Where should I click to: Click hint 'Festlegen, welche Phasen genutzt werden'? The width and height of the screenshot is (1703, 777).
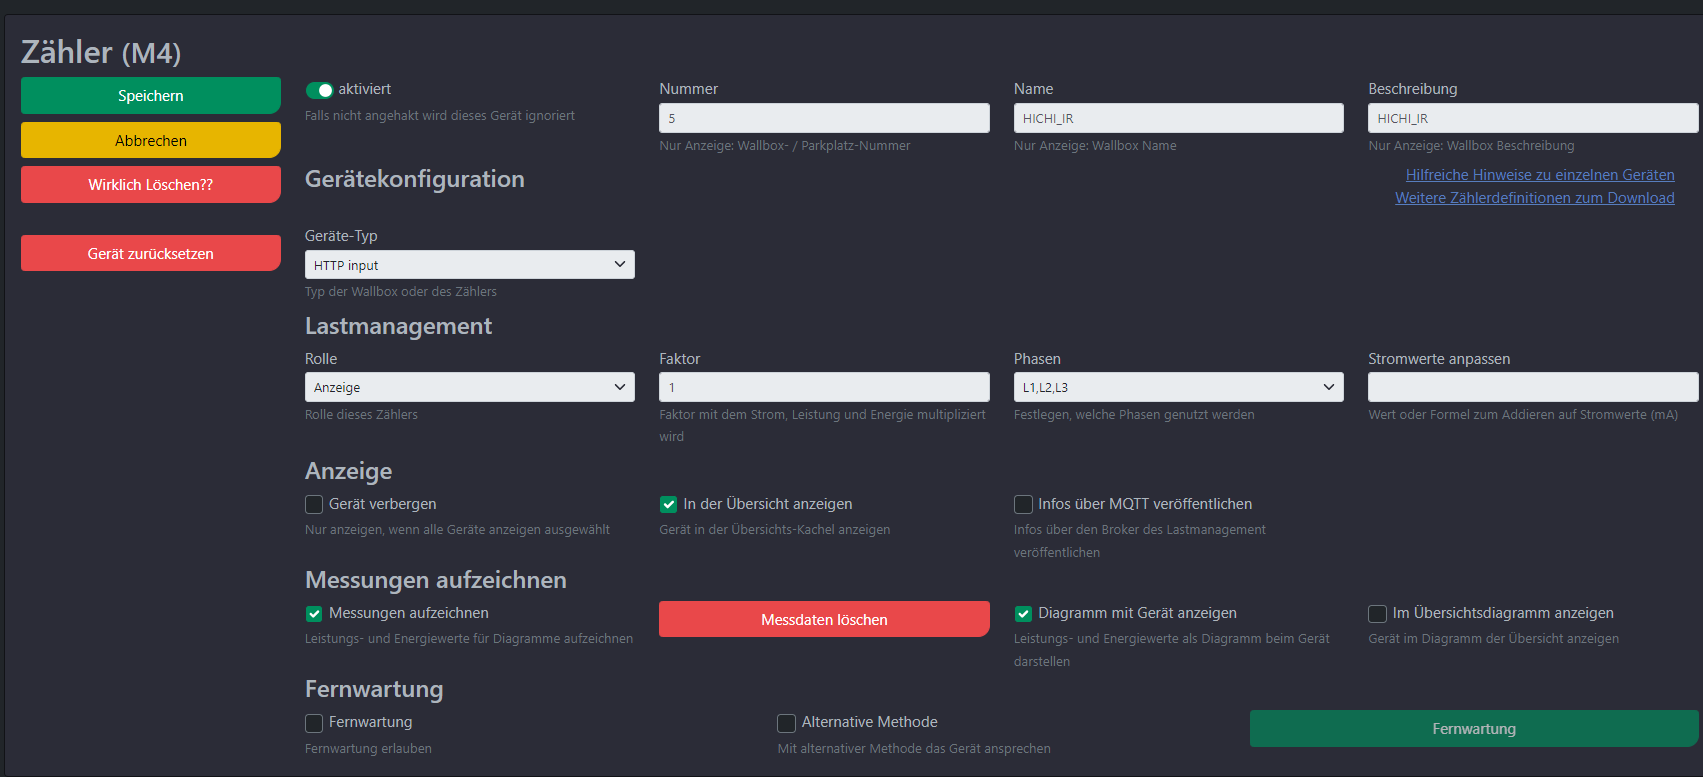pos(1134,415)
